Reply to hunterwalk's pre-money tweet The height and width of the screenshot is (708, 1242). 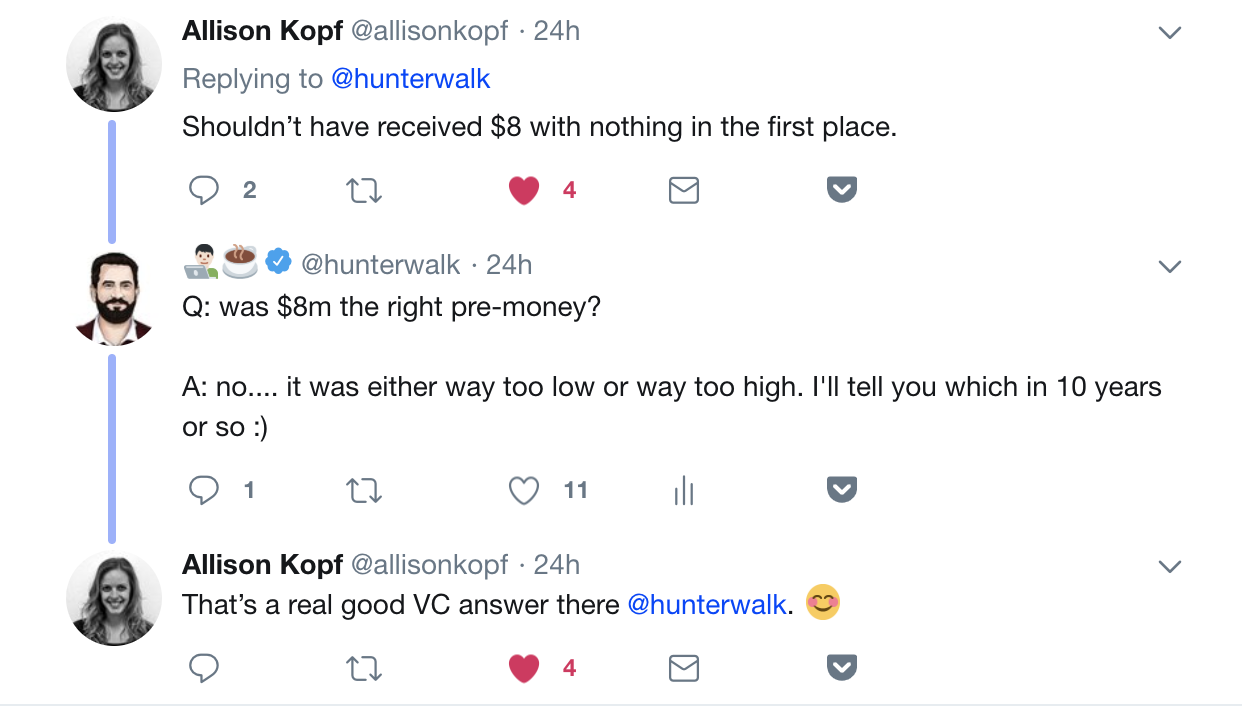(204, 490)
